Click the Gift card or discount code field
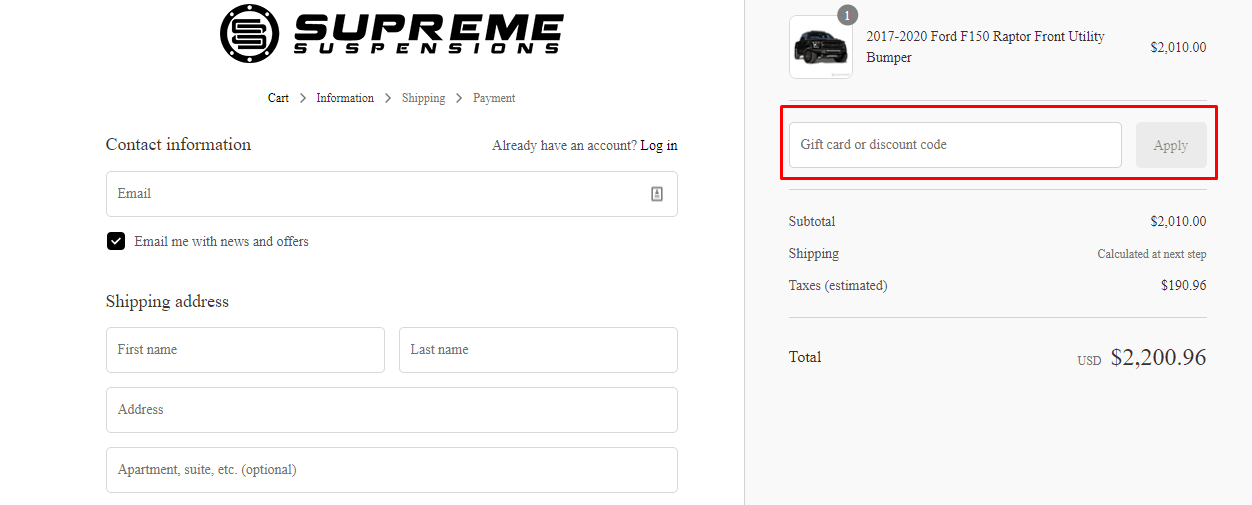Screen dimensions: 1252x505 click(955, 145)
